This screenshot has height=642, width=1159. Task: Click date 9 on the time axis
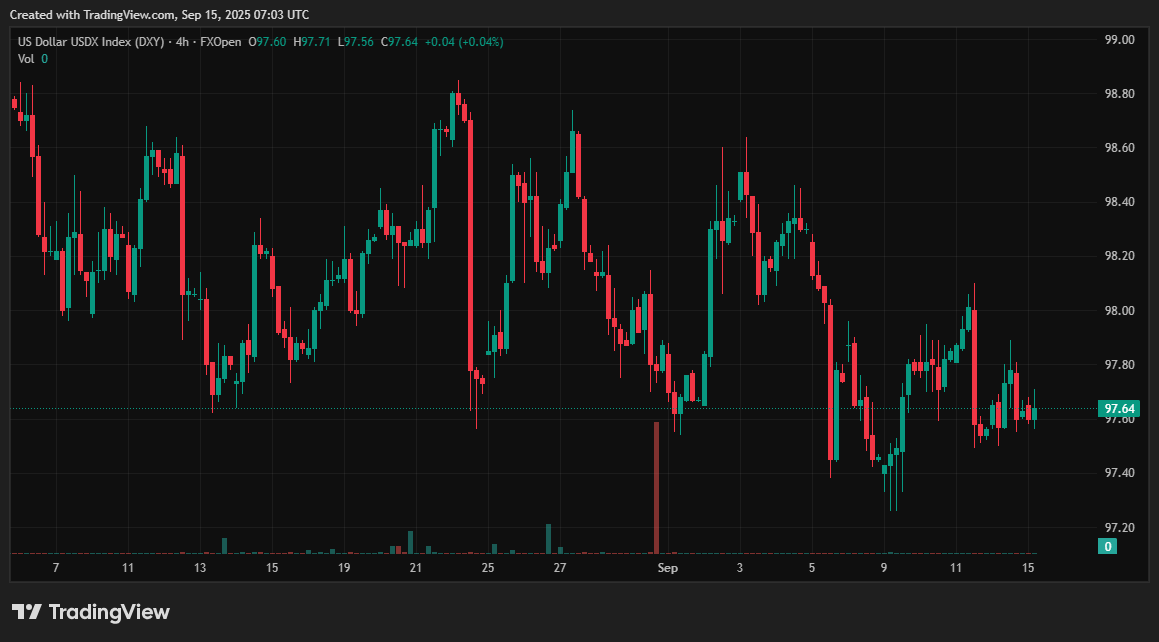[884, 568]
